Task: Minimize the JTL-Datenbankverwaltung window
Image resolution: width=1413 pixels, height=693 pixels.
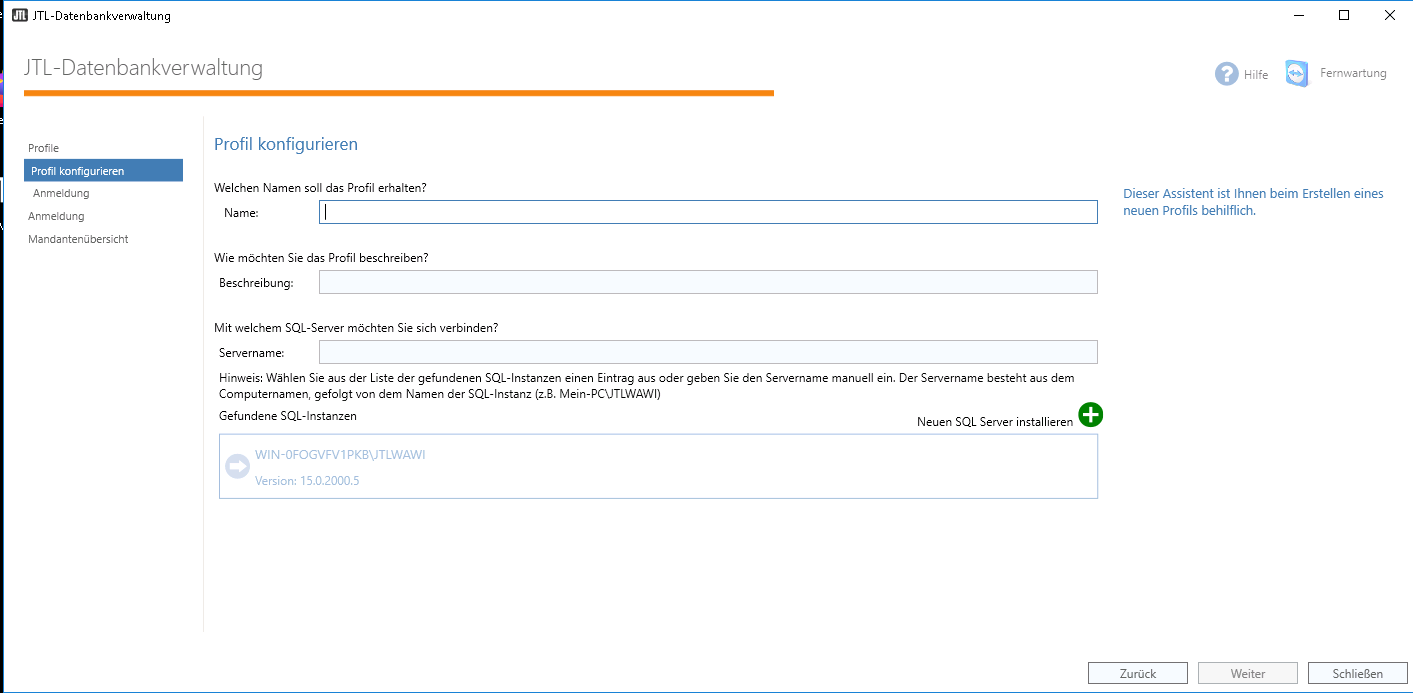Action: (1298, 15)
